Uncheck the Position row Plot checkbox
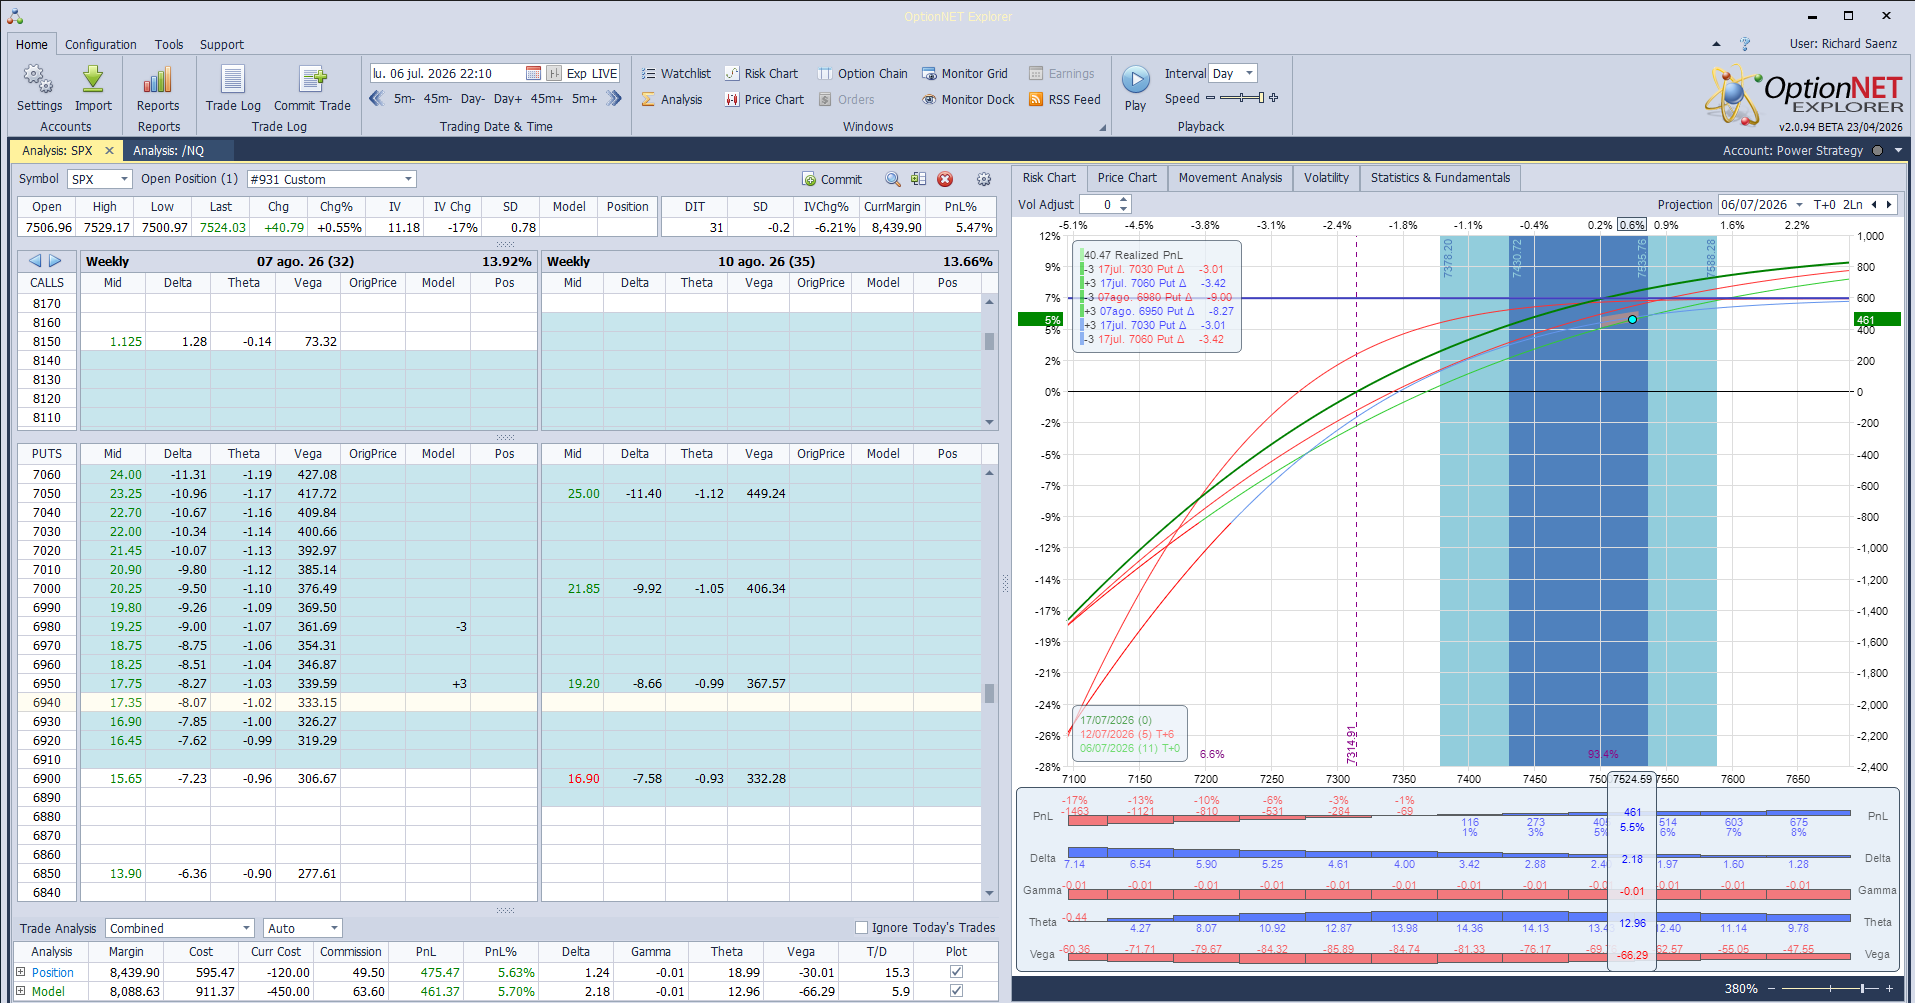 (x=957, y=972)
